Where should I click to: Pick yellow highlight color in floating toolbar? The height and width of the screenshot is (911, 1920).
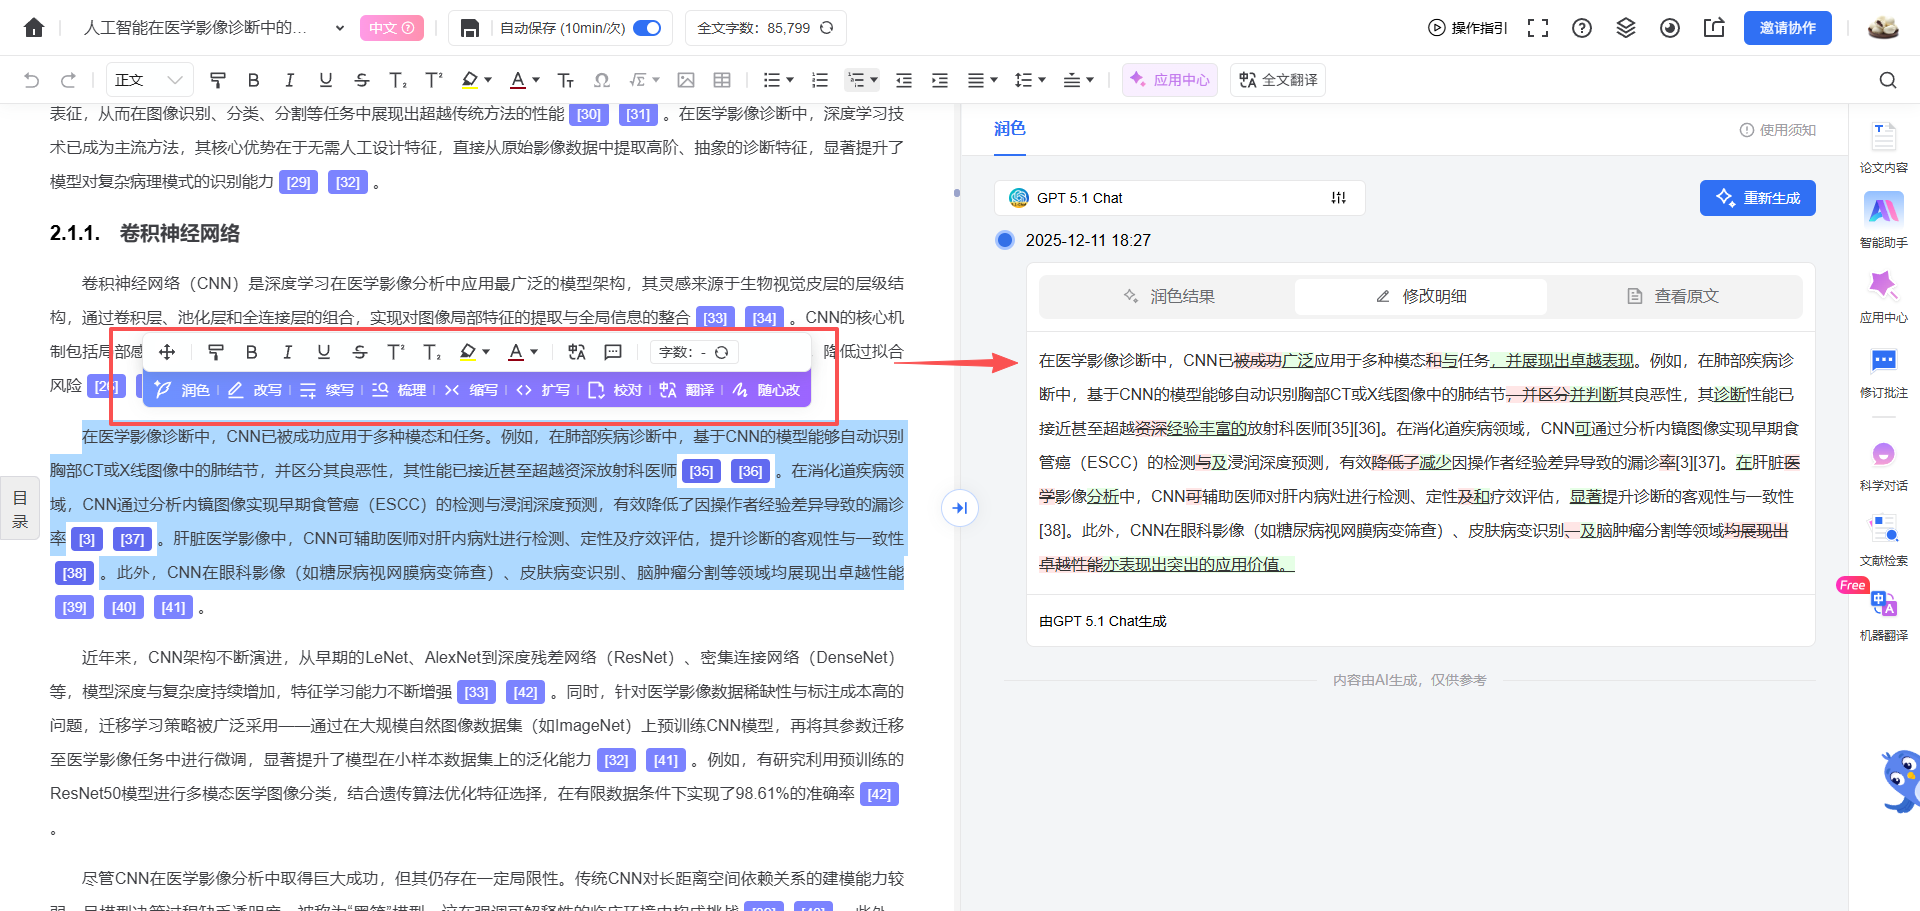(467, 352)
